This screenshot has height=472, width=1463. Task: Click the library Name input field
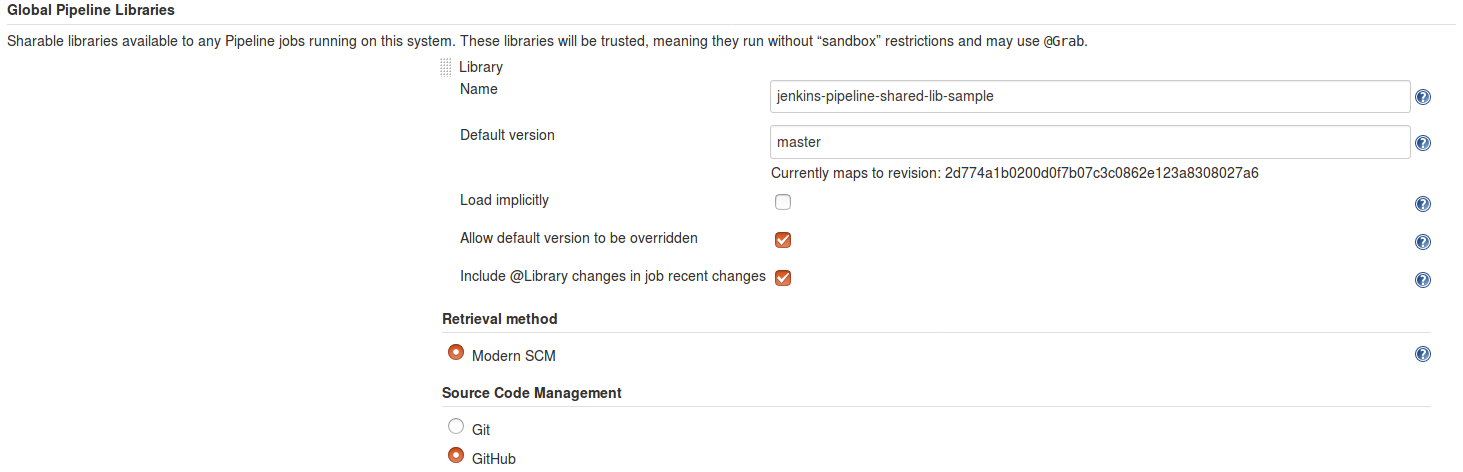pos(1090,97)
